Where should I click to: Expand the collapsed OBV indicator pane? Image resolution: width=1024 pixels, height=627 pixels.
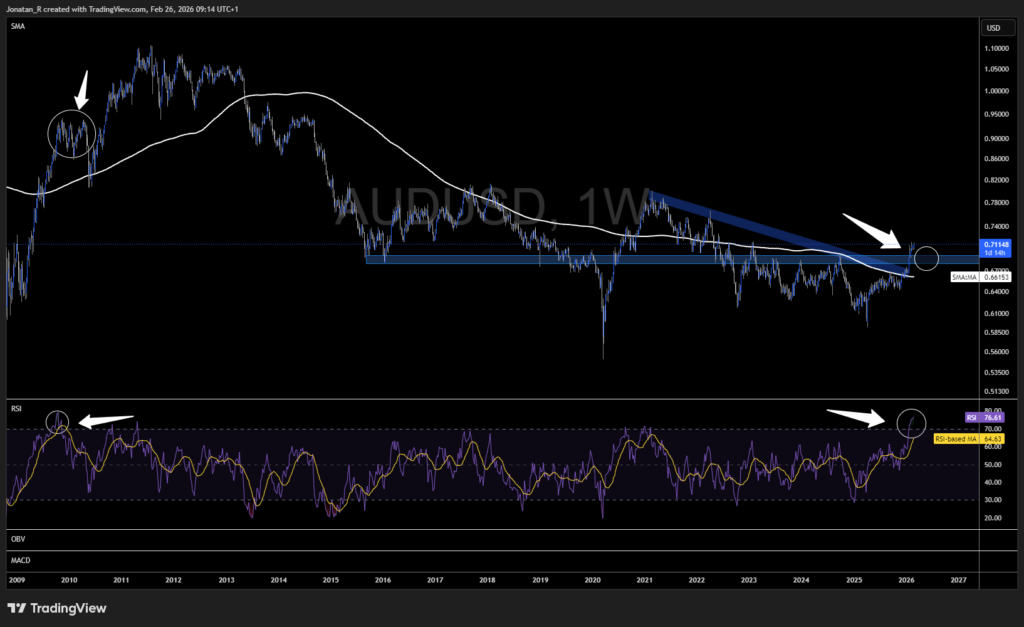click(20, 538)
